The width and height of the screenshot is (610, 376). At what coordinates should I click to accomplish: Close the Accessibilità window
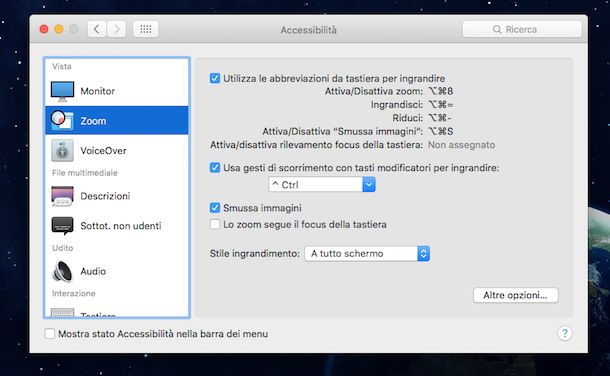point(44,29)
